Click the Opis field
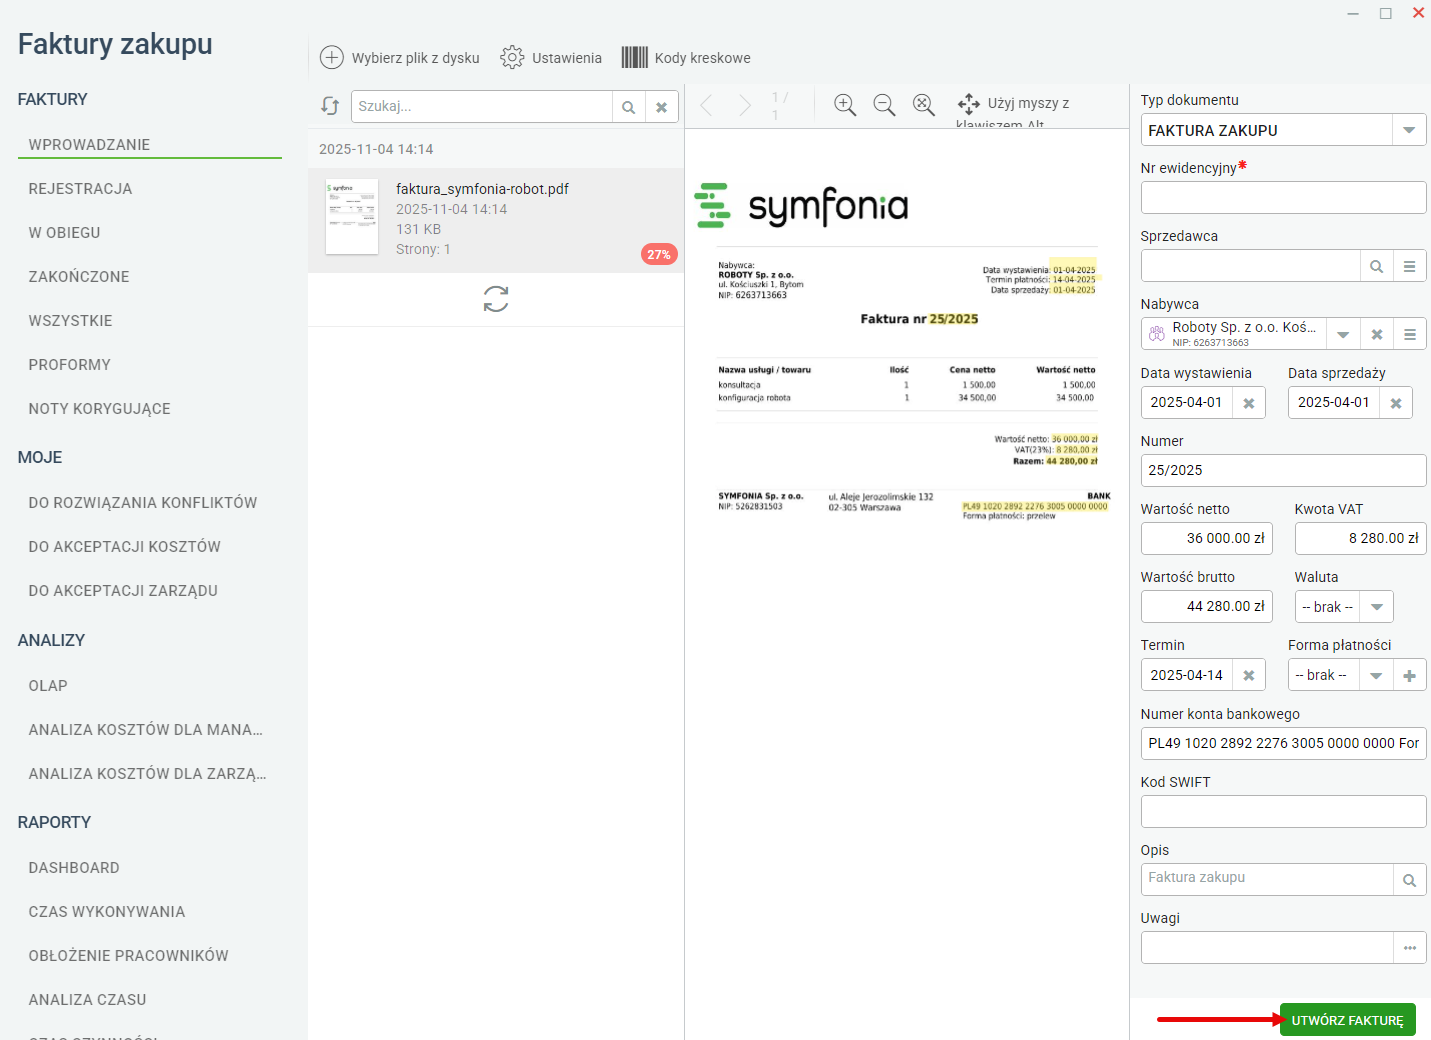This screenshot has height=1040, width=1431. tap(1267, 880)
